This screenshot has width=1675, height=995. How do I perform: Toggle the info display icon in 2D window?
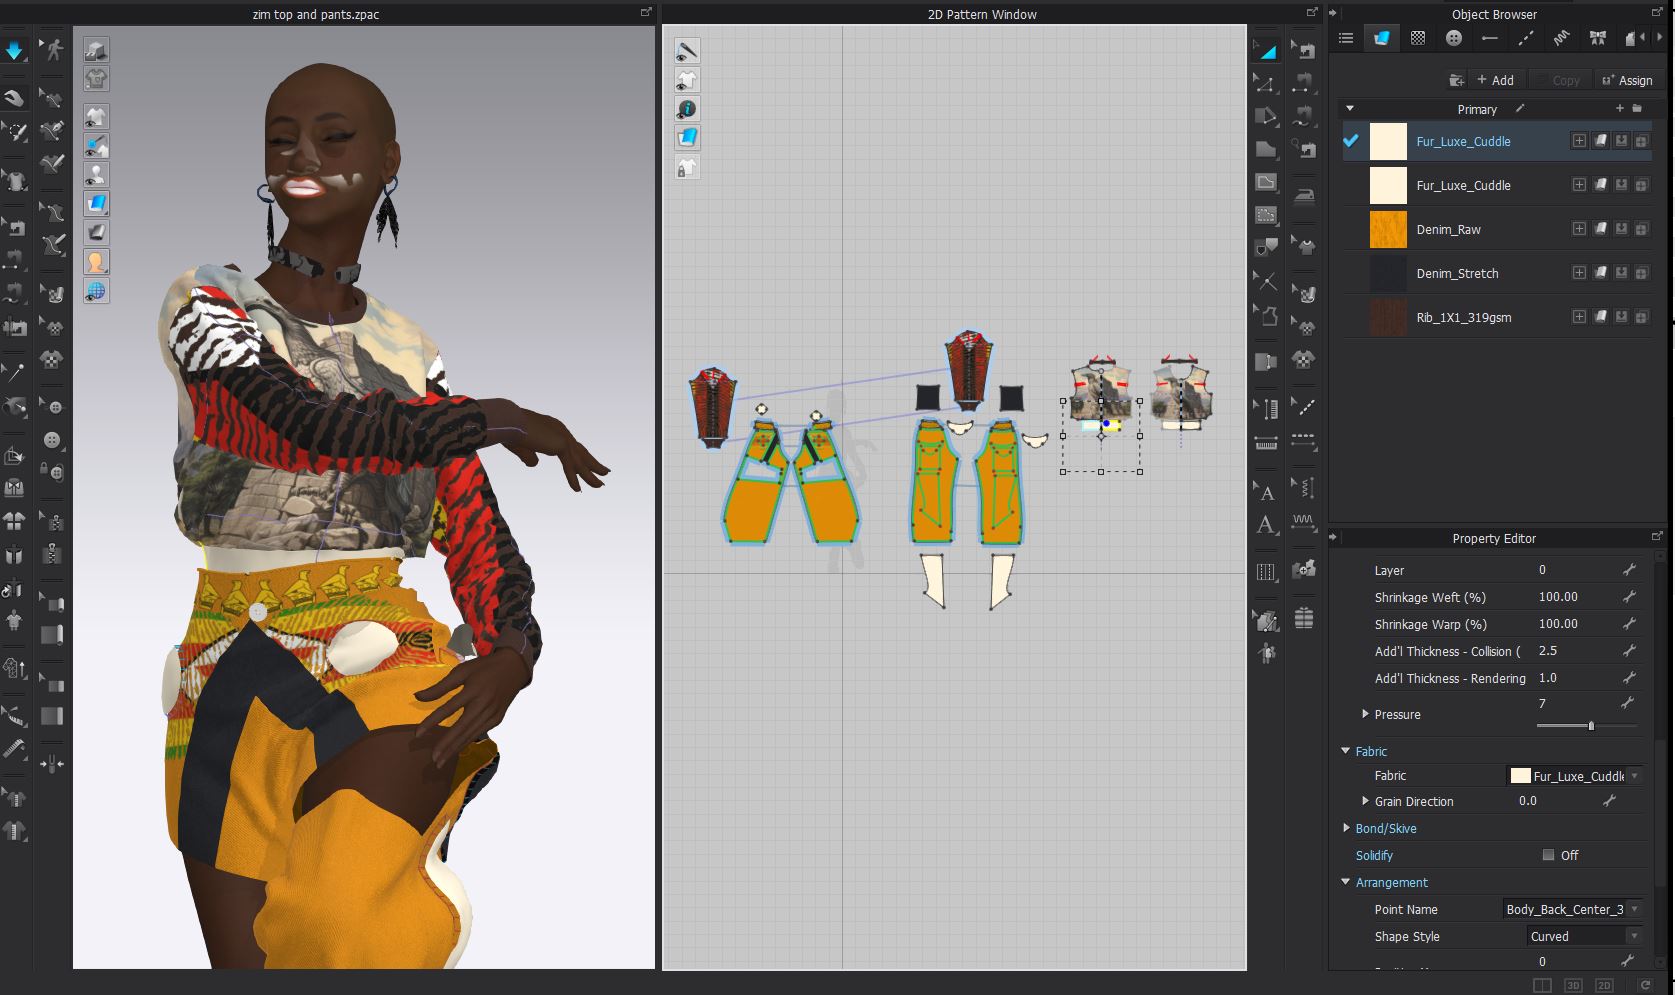[x=687, y=109]
